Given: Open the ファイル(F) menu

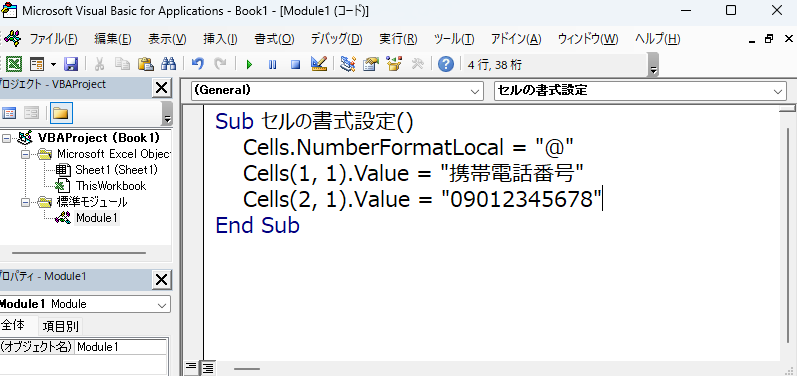Looking at the screenshot, I should click(53, 39).
